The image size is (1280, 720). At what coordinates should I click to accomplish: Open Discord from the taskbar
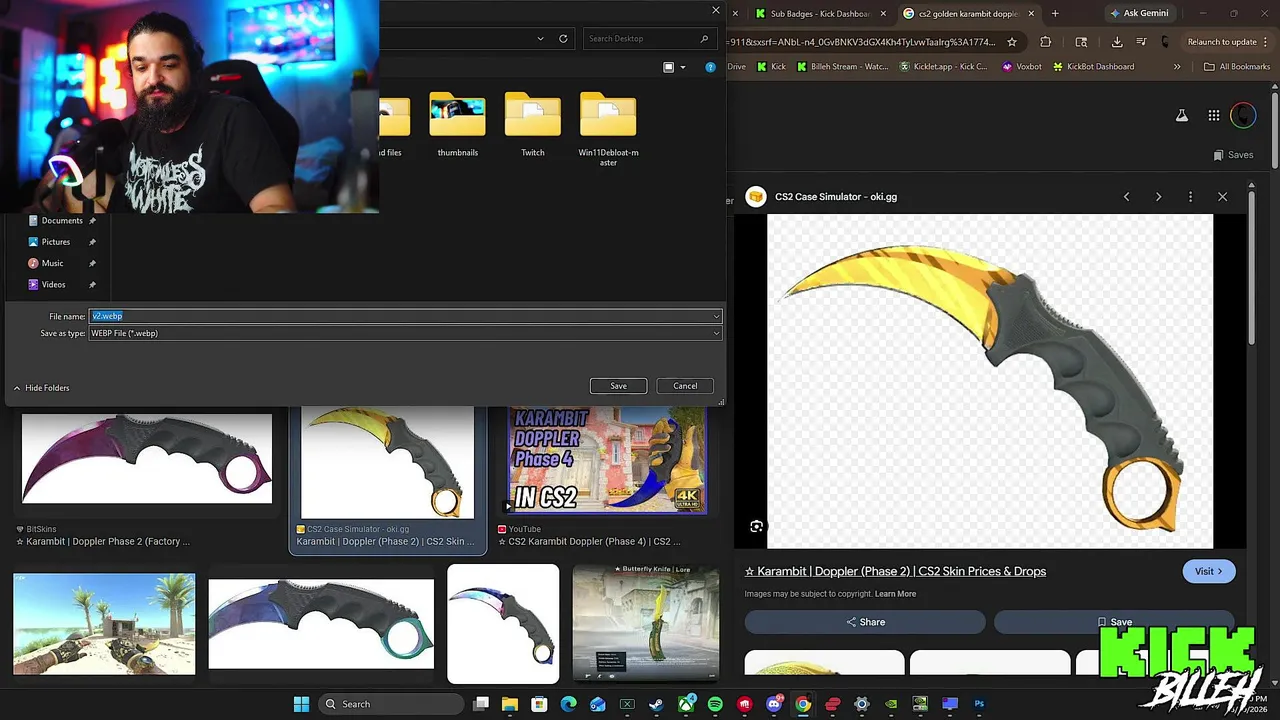[x=774, y=704]
